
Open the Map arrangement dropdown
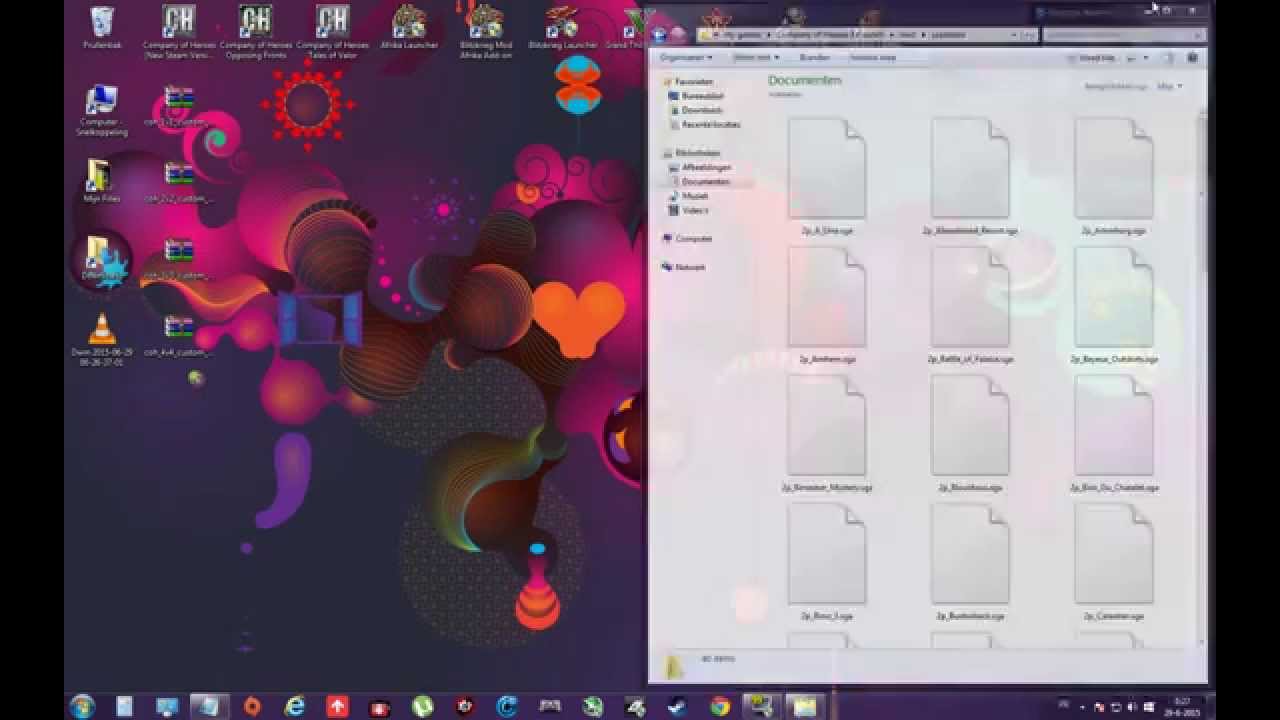[1169, 87]
